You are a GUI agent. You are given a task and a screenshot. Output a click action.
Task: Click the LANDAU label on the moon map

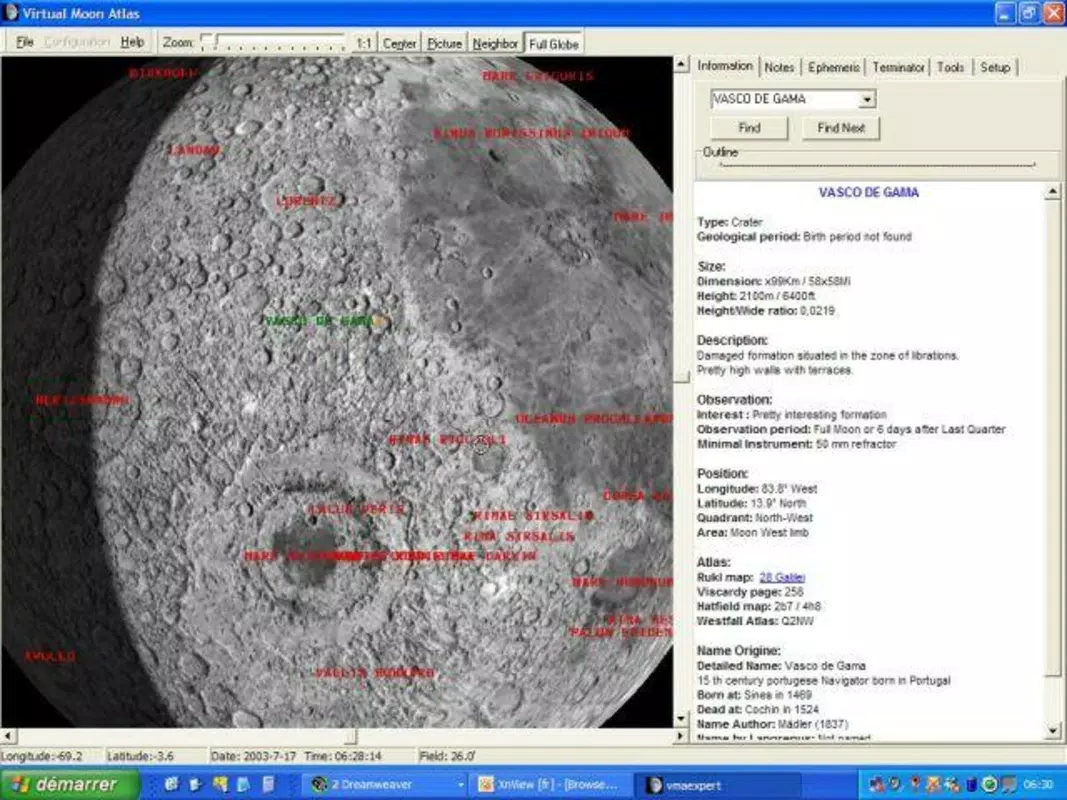tap(195, 150)
